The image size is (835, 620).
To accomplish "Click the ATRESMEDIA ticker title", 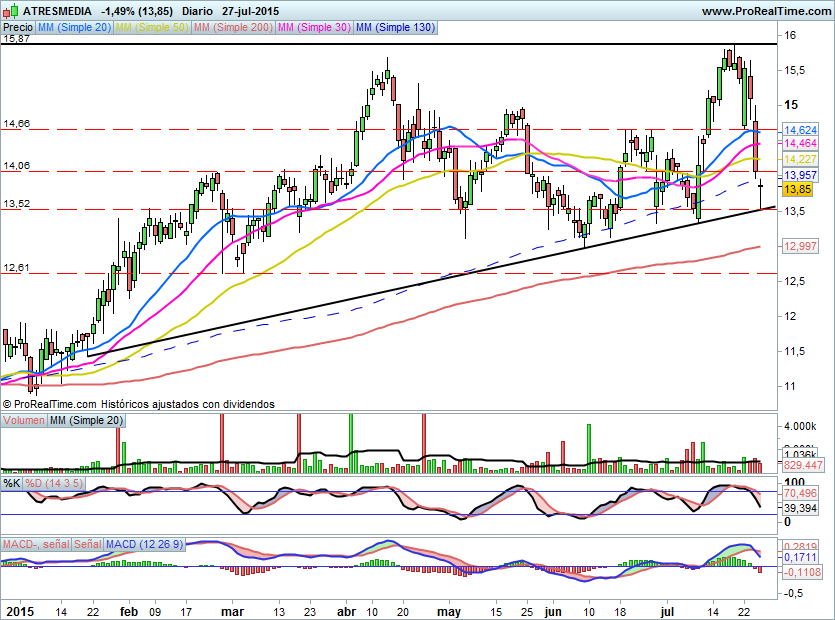I will (x=57, y=11).
